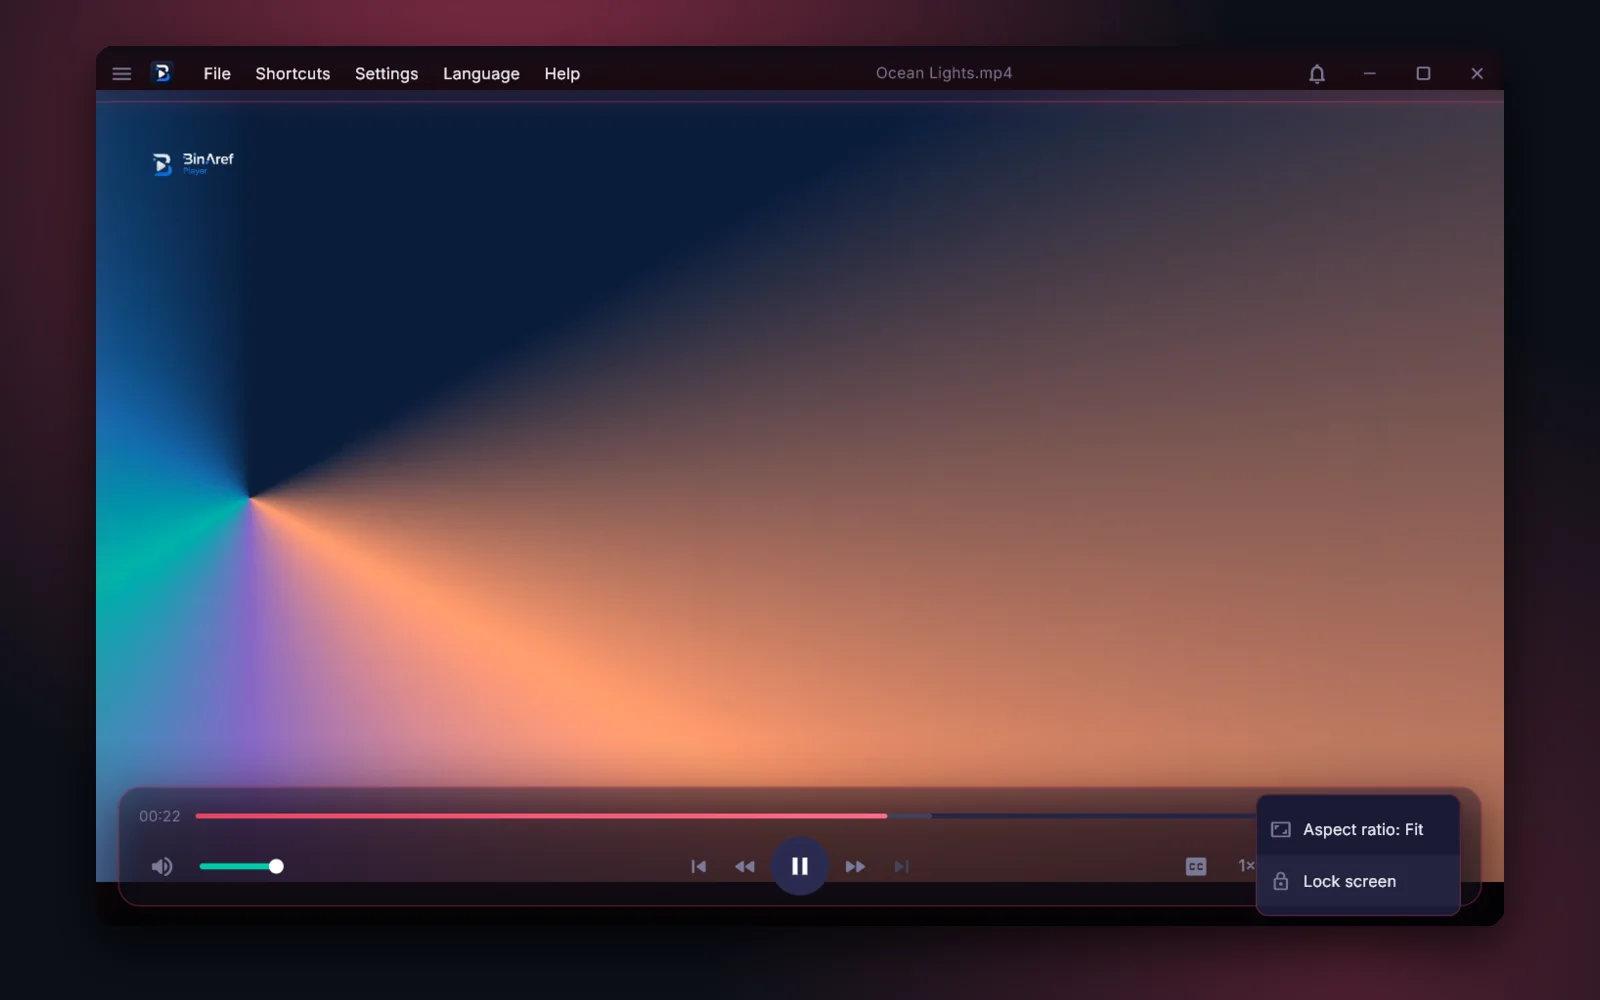Viewport: 1600px width, 1000px height.
Task: Open notifications bell
Action: (x=1317, y=74)
